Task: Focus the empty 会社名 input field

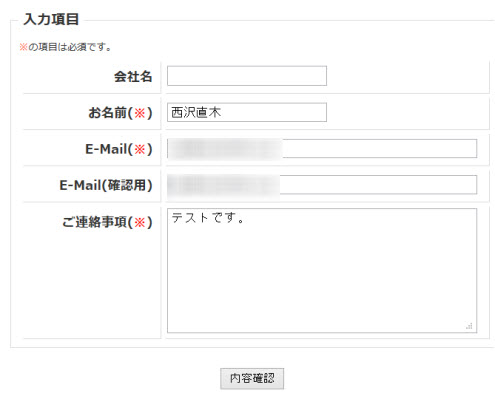Action: [x=247, y=76]
